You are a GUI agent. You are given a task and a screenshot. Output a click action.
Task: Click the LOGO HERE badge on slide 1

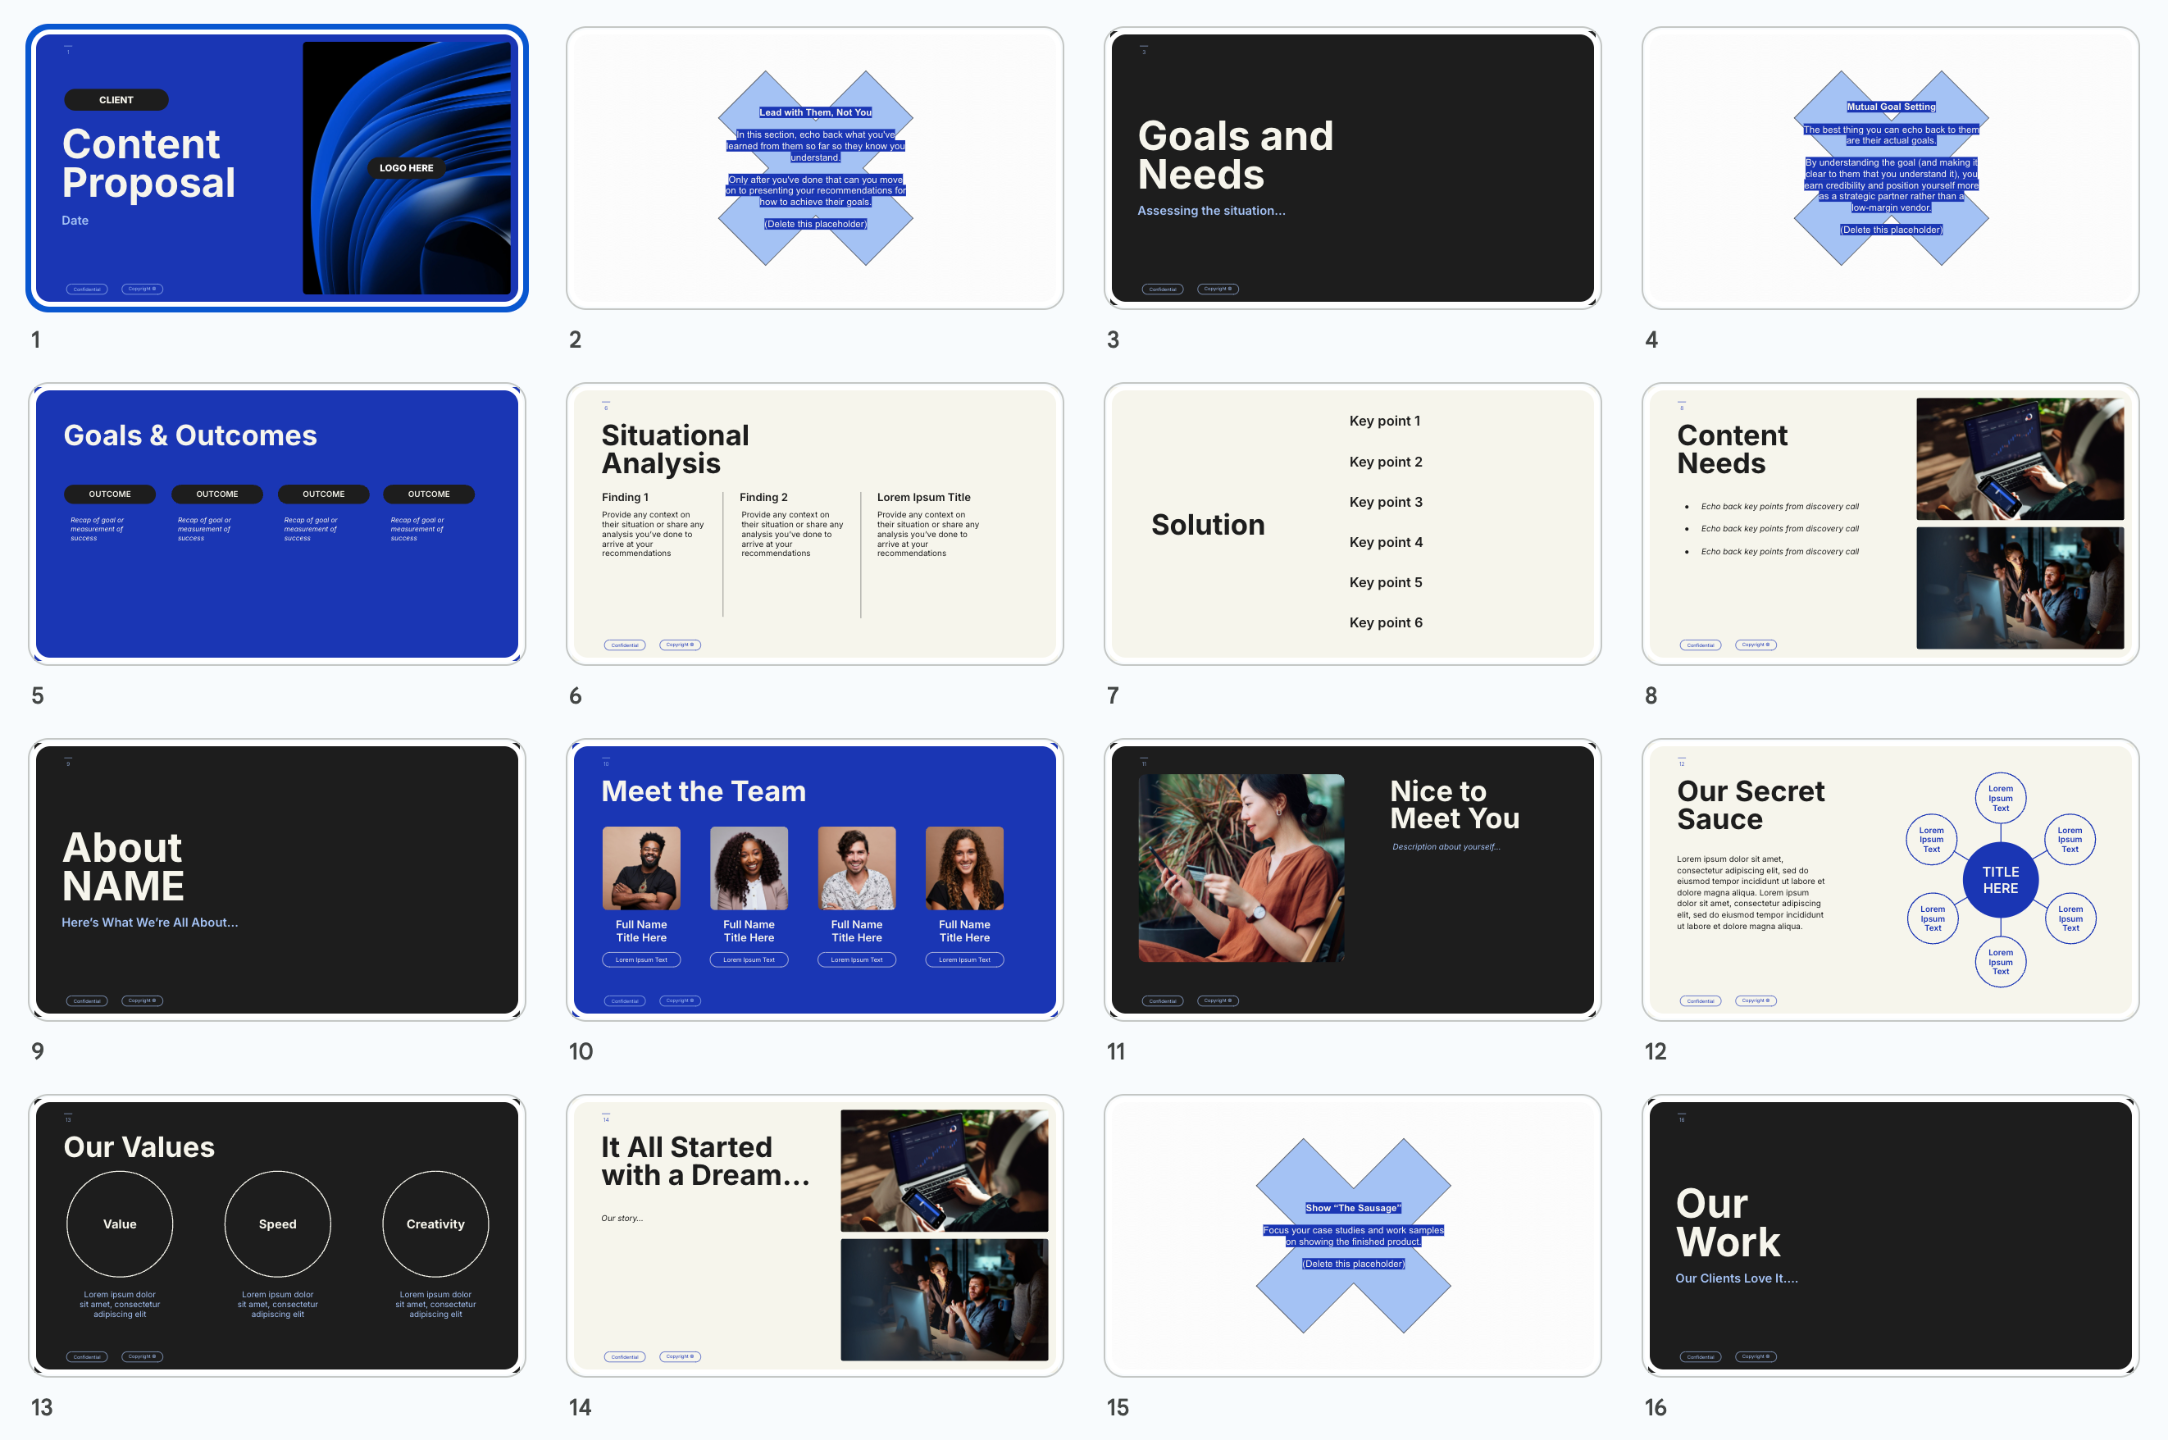click(406, 168)
